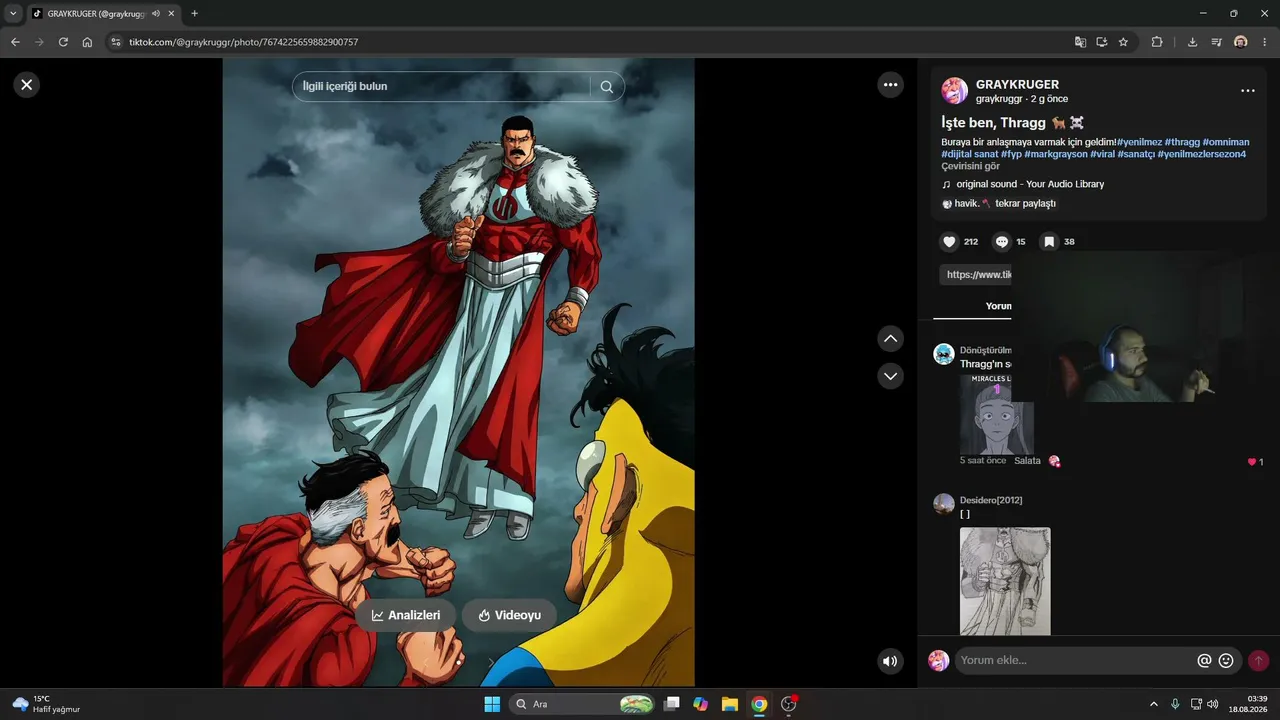1280x720 pixels.
Task: Expand the tab search dropdown
Action: pyautogui.click(x=13, y=14)
